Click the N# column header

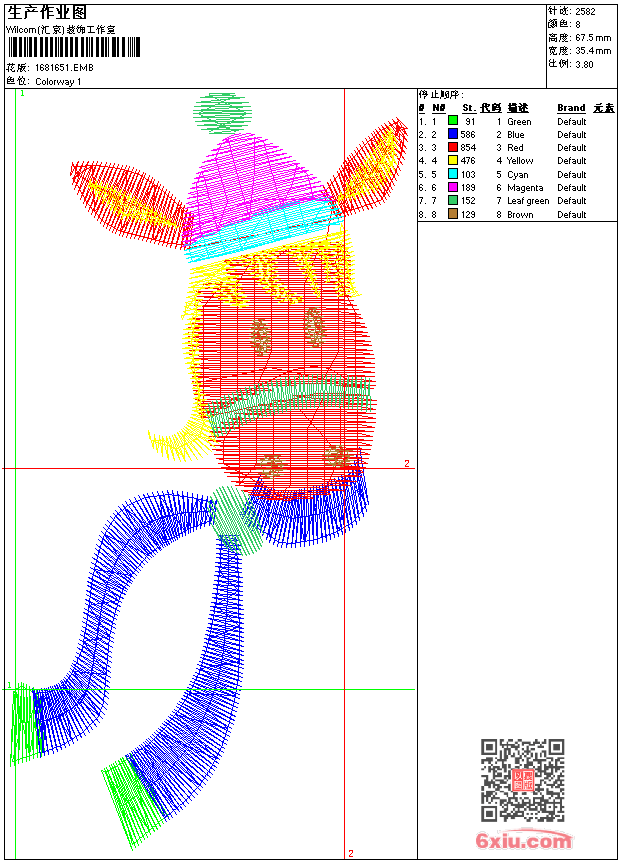438,108
